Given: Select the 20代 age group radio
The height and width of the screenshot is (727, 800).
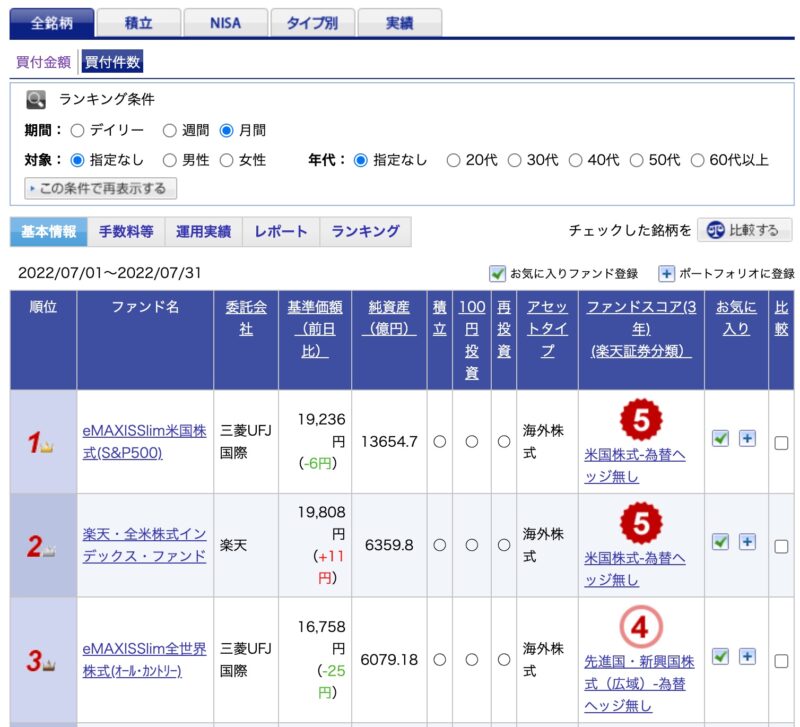Looking at the screenshot, I should tap(453, 161).
